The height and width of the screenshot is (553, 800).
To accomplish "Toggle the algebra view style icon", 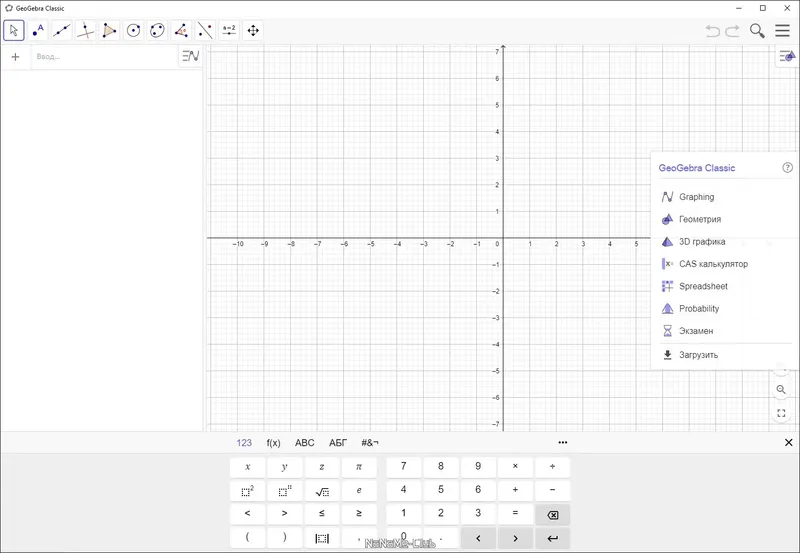I will [191, 56].
